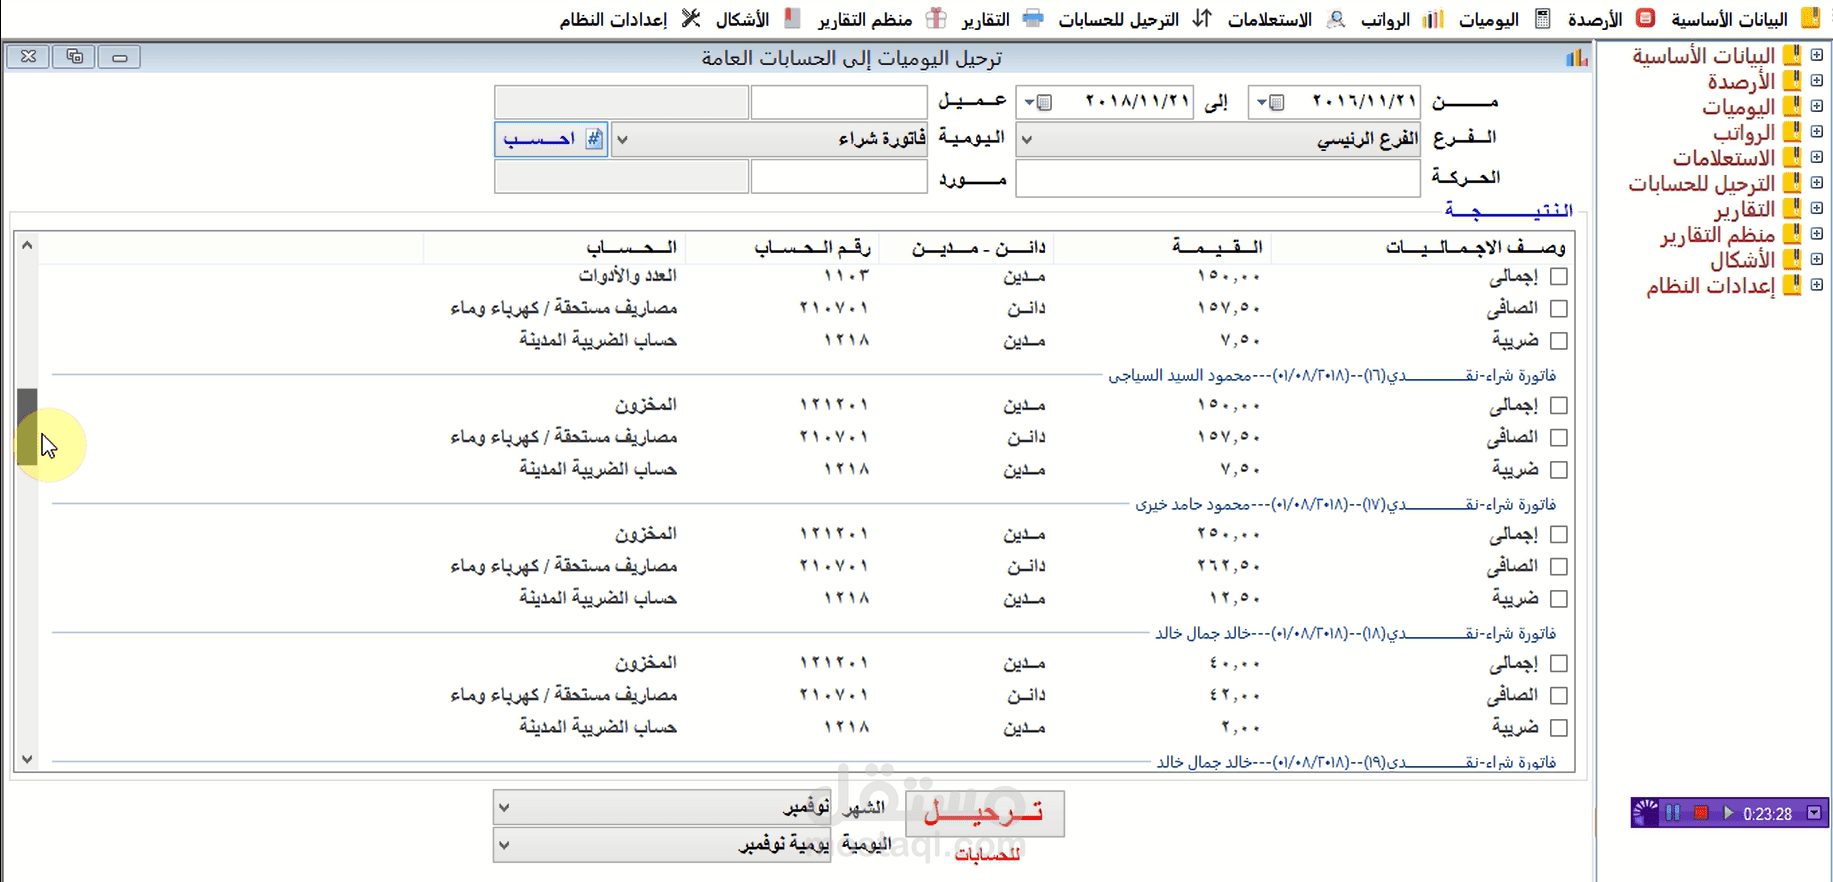Viewport: 1833px width, 882px height.
Task: Click the التقارير printer icon in top menu
Action: (x=1033, y=18)
